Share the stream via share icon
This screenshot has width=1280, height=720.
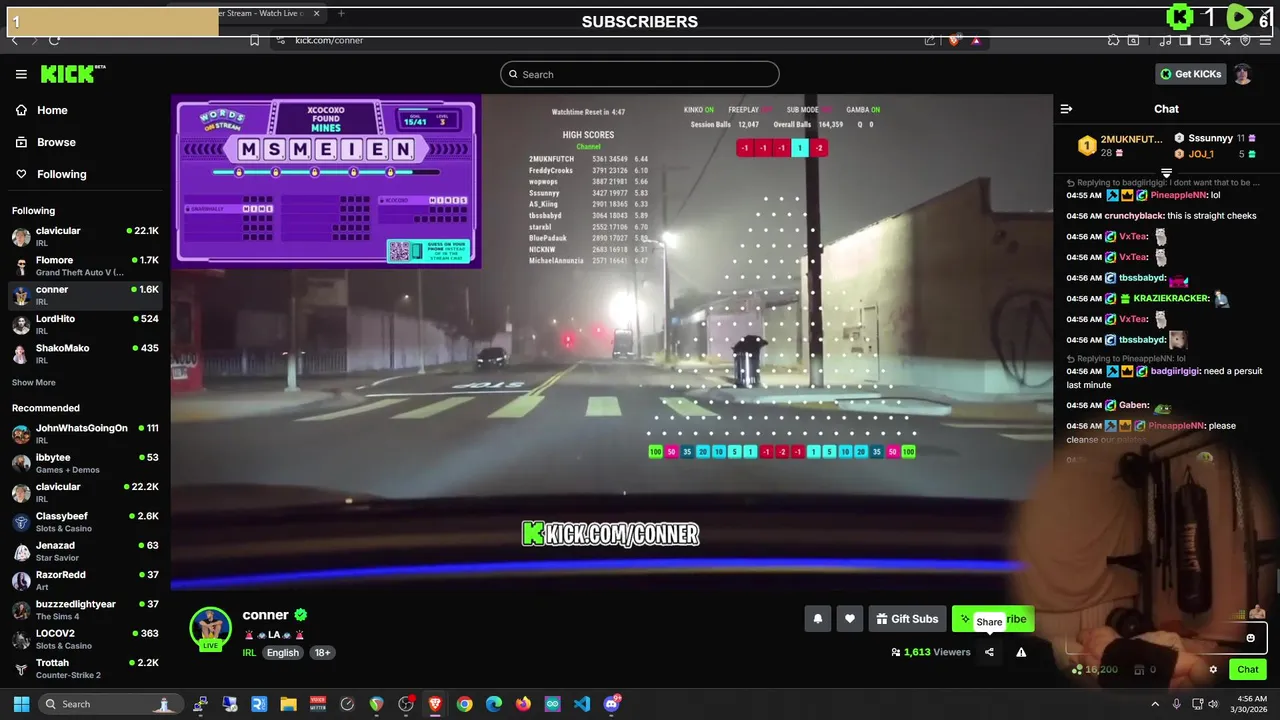coord(989,652)
